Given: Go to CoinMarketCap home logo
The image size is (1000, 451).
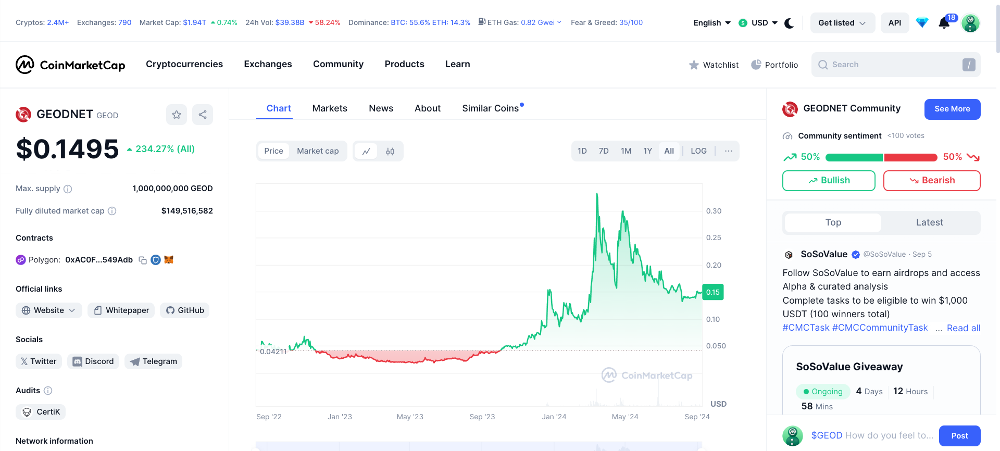Looking at the screenshot, I should click(70, 64).
